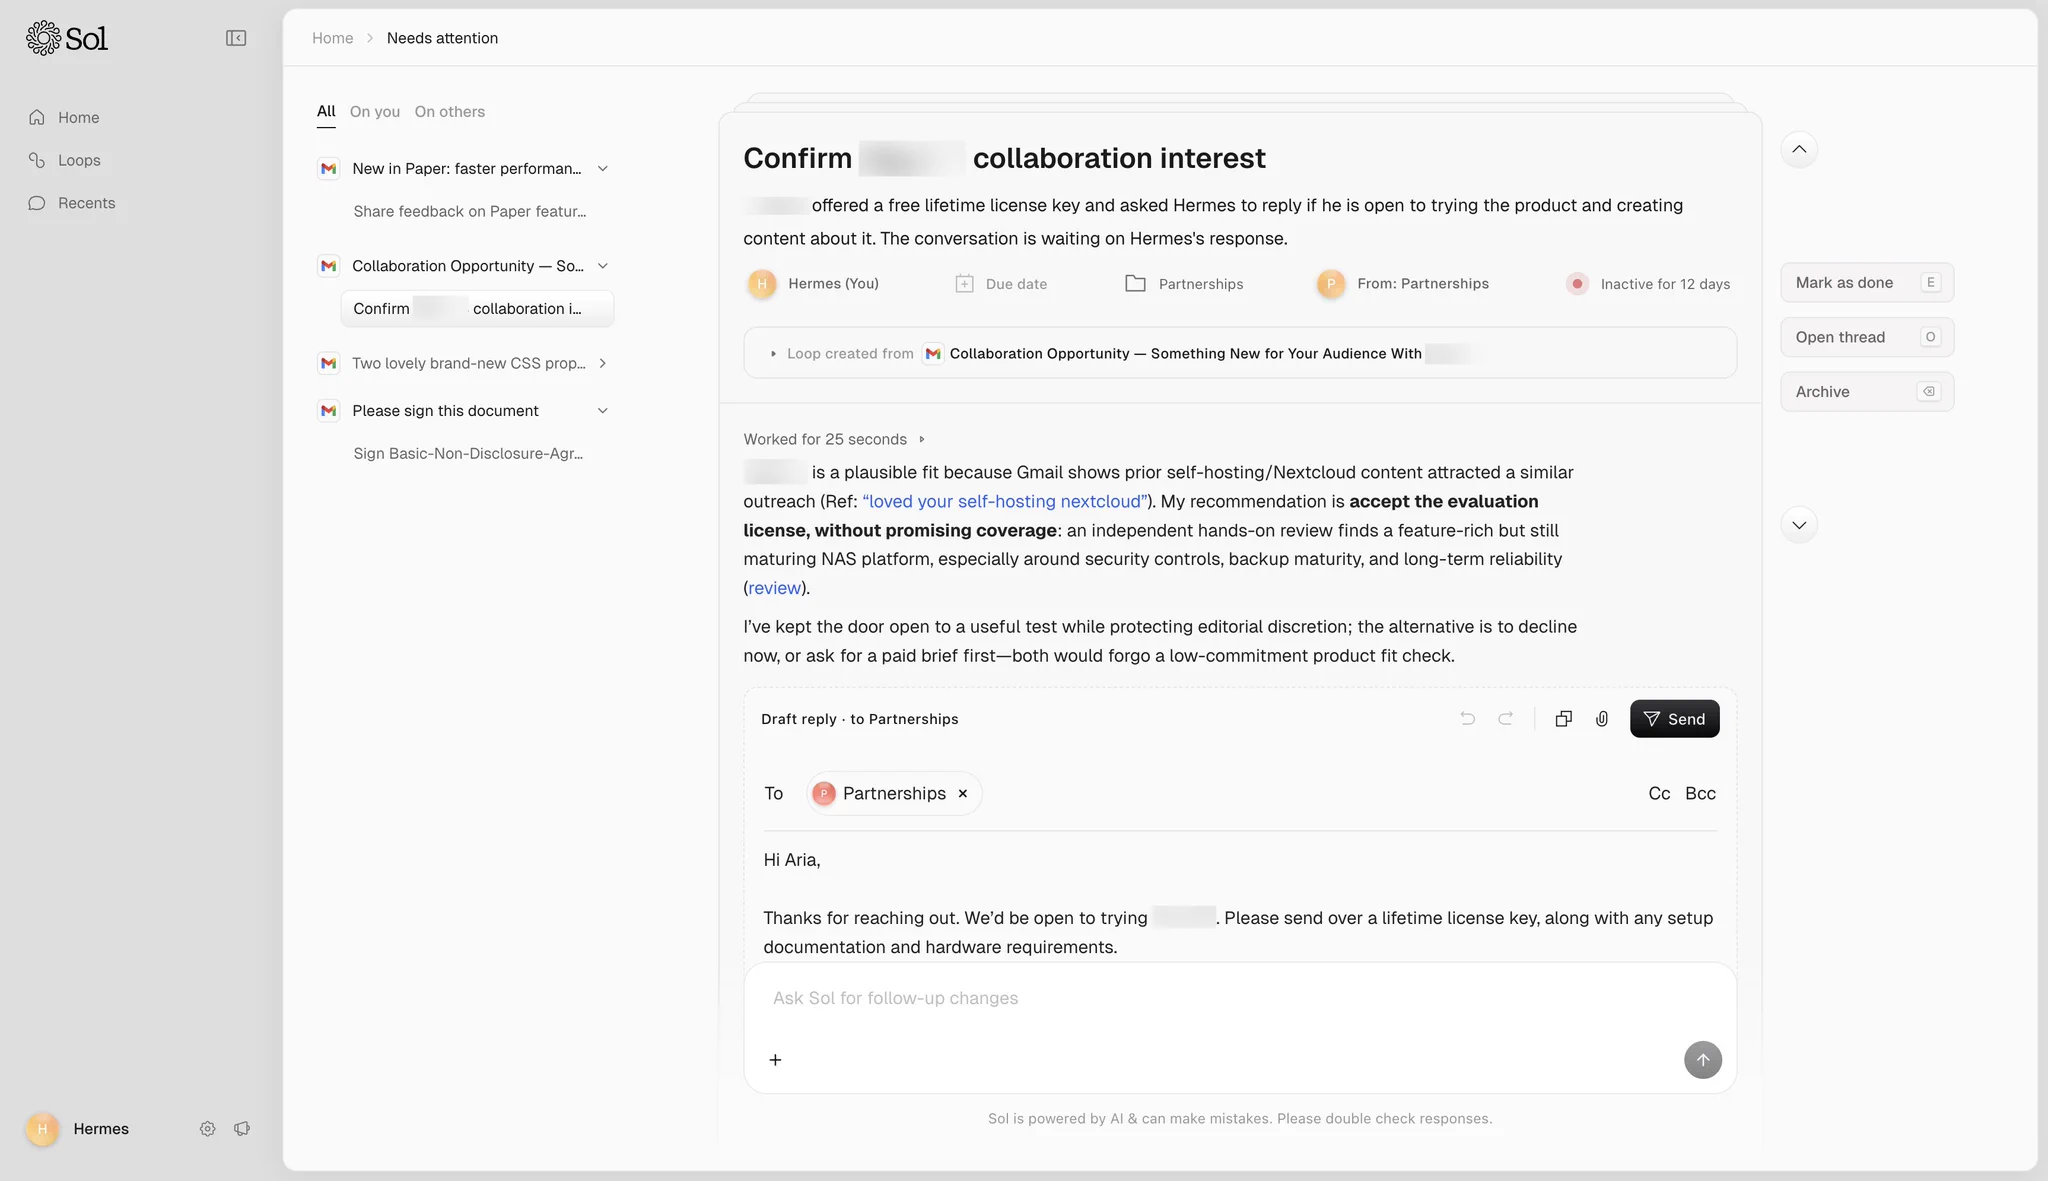
Task: Open the Partnerships folder label
Action: pyautogui.click(x=1184, y=284)
